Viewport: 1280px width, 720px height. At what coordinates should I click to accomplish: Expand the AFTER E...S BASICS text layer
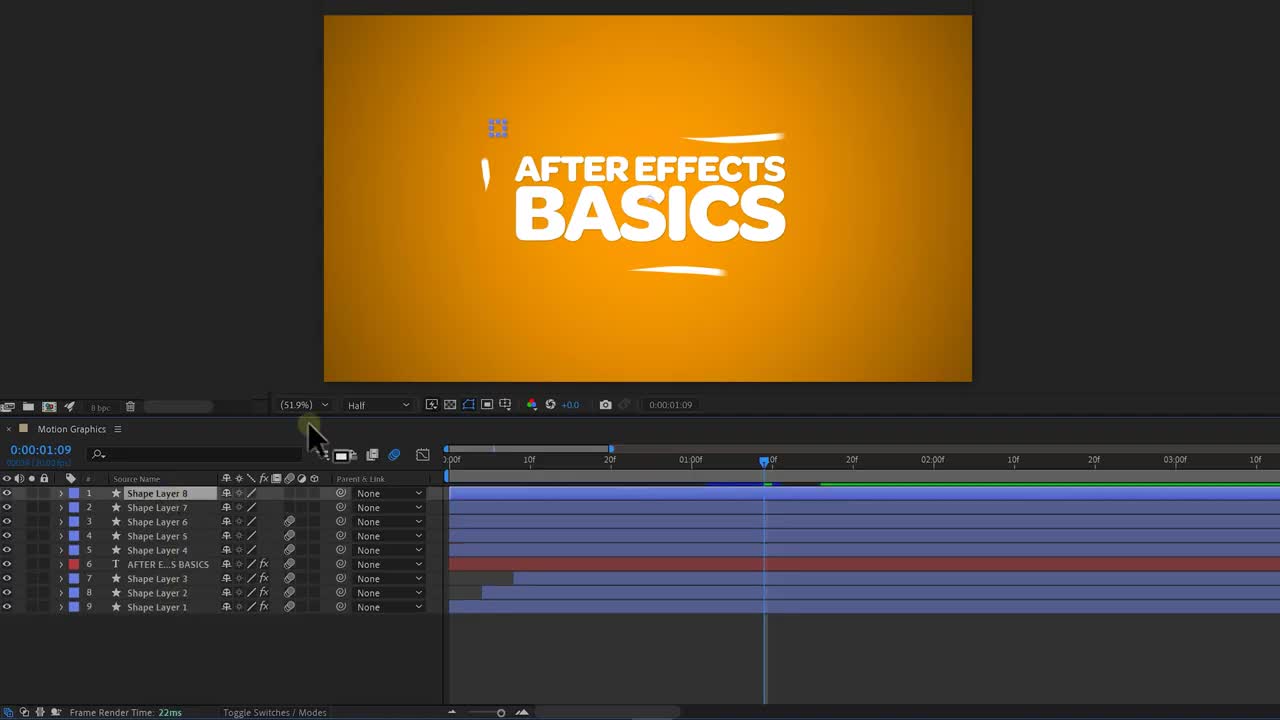pos(60,564)
